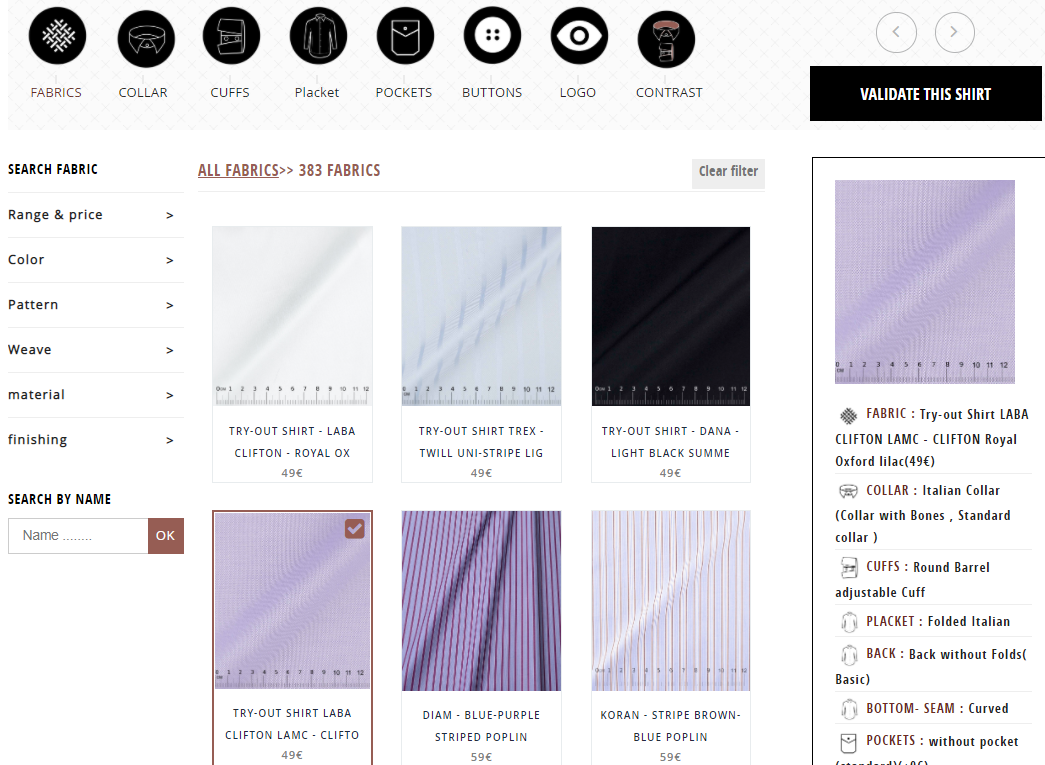The height and width of the screenshot is (765, 1045).
Task: Select the Diam Blue-Purple Striped Poplin swatch
Action: coord(481,600)
